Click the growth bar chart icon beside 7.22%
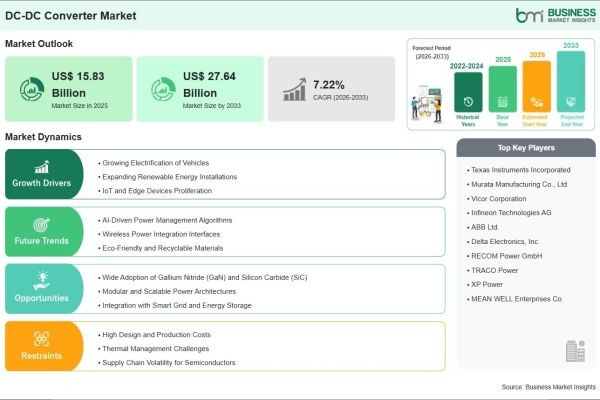 point(294,90)
